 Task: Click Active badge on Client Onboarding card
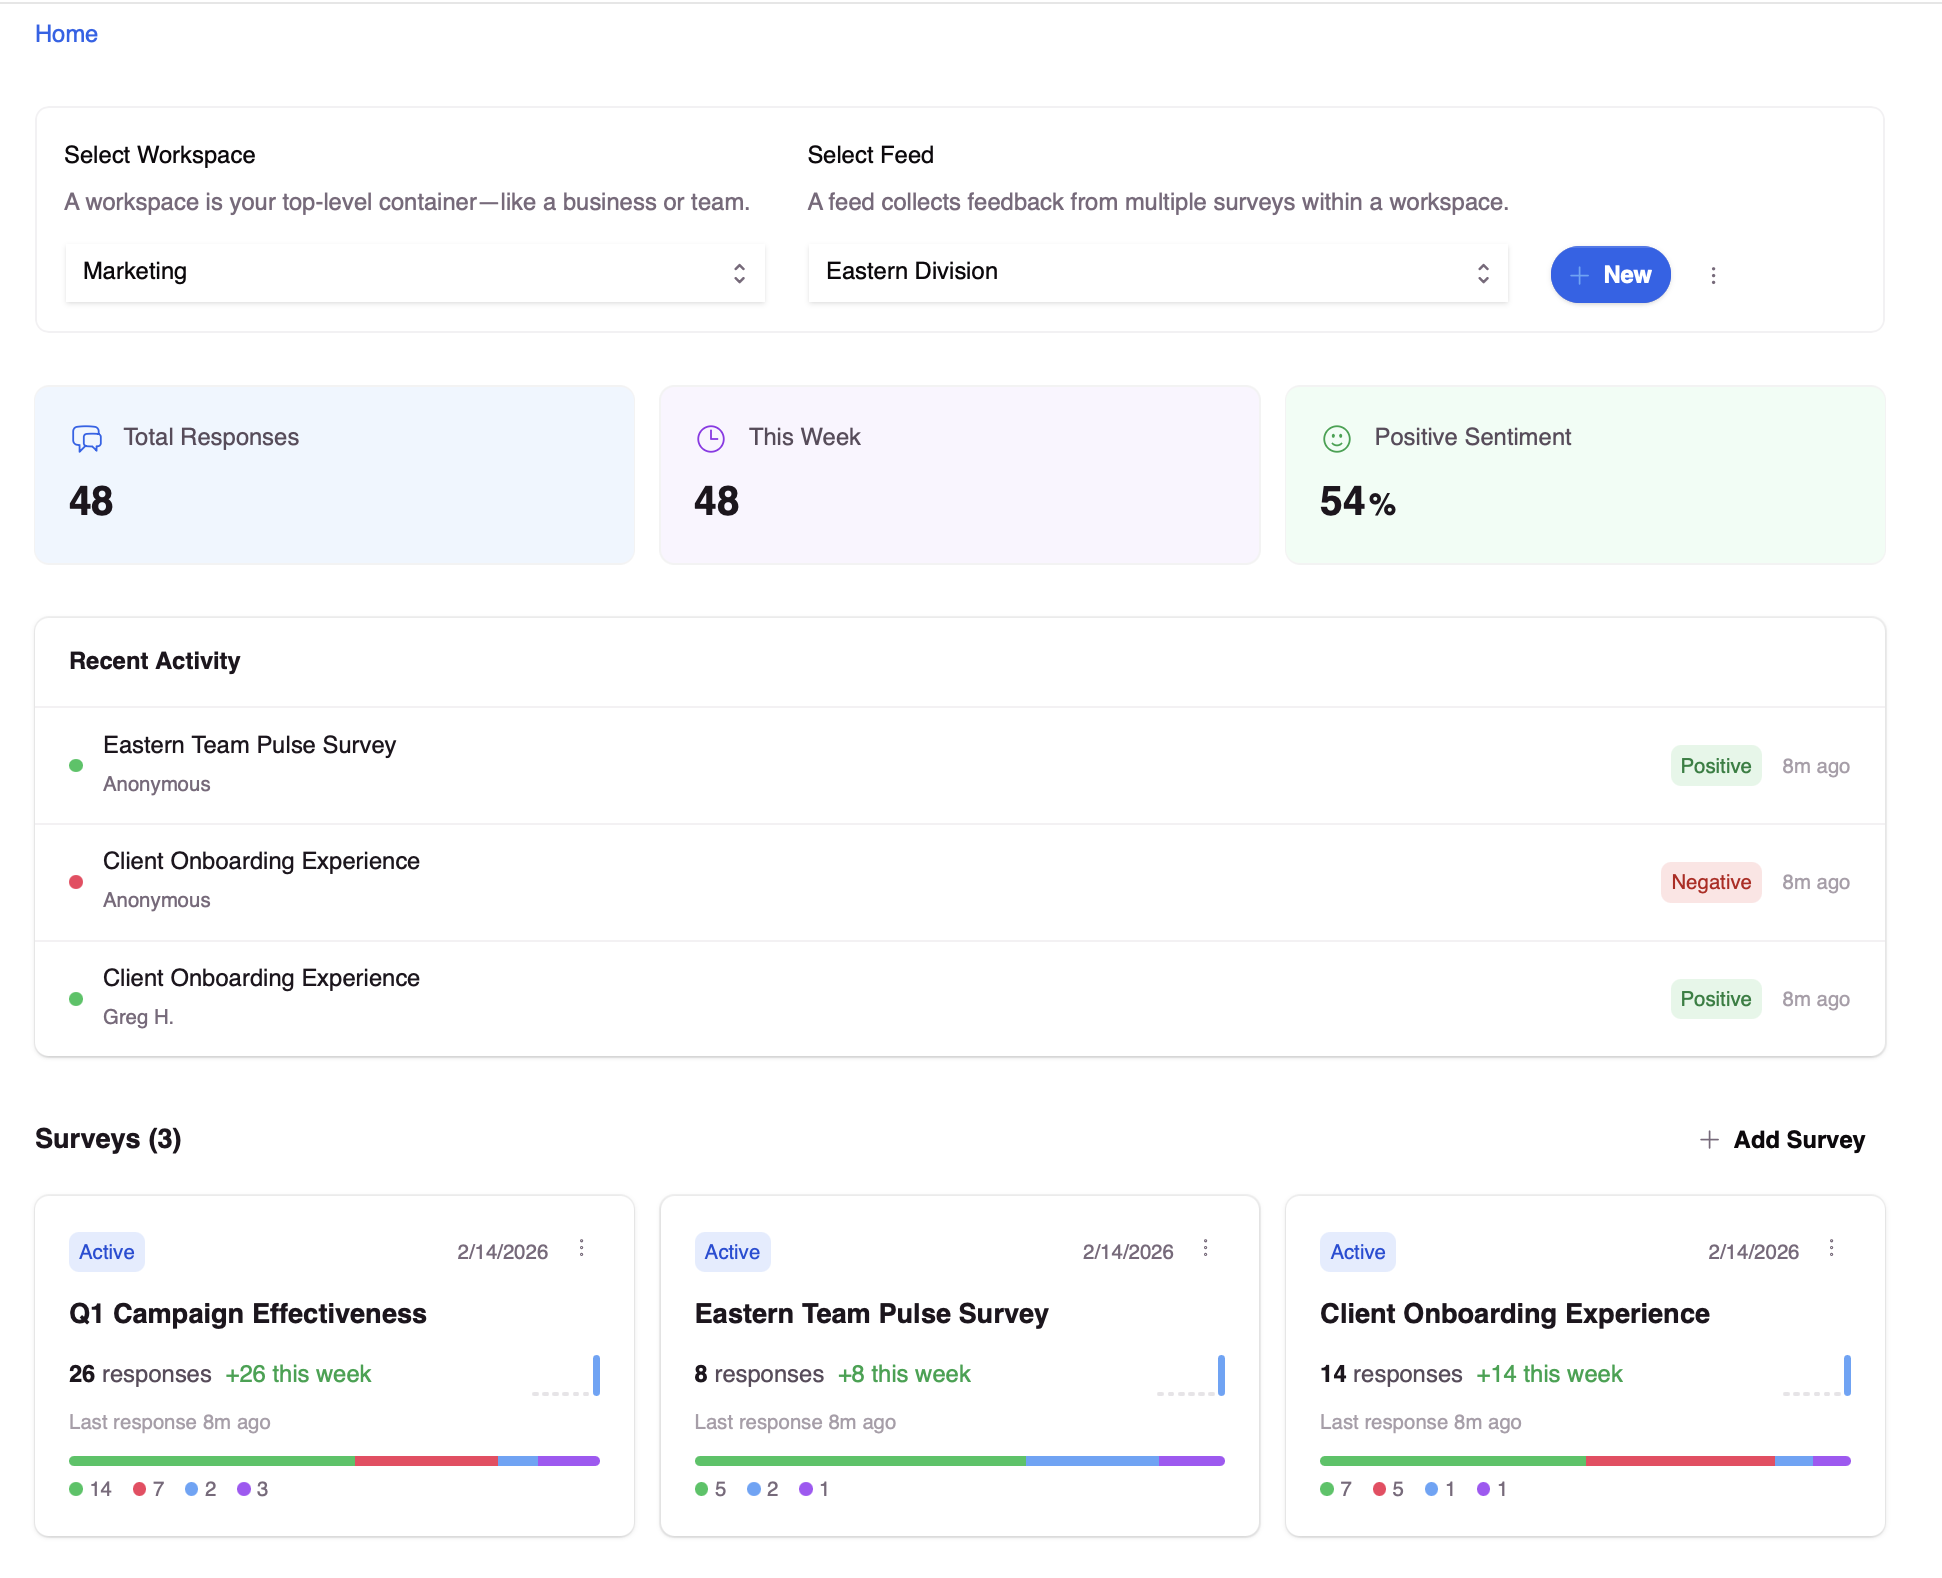click(1357, 1252)
